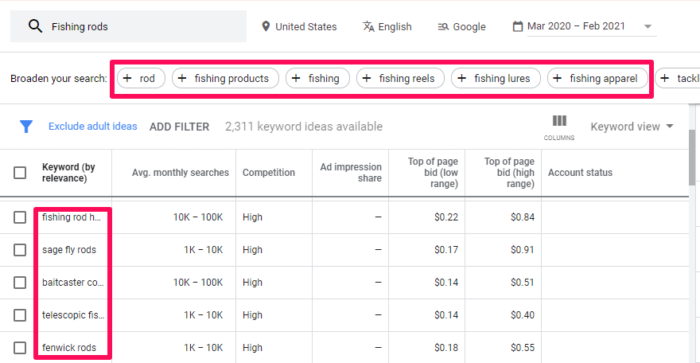Tick the select-all header checkbox
This screenshot has height=363, width=700.
pyautogui.click(x=20, y=172)
